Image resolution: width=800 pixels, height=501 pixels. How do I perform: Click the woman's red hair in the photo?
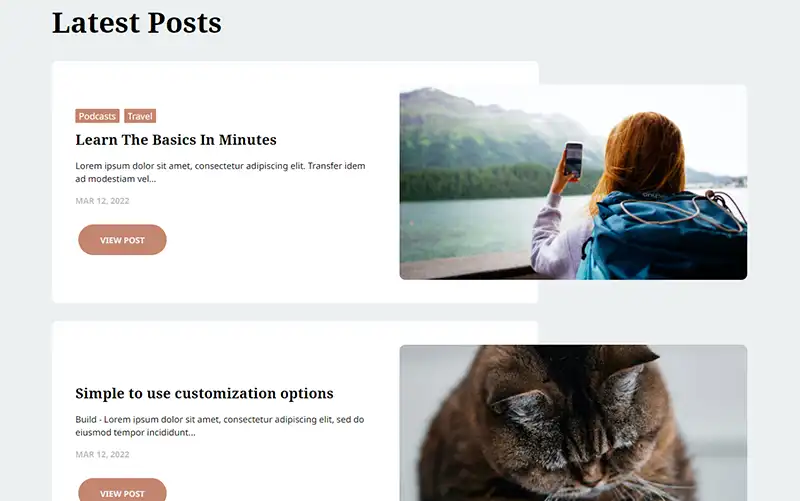click(643, 153)
